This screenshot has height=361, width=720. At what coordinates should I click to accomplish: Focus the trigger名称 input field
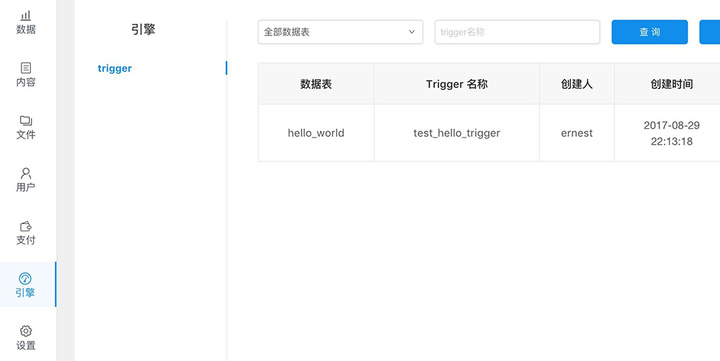[x=518, y=32]
